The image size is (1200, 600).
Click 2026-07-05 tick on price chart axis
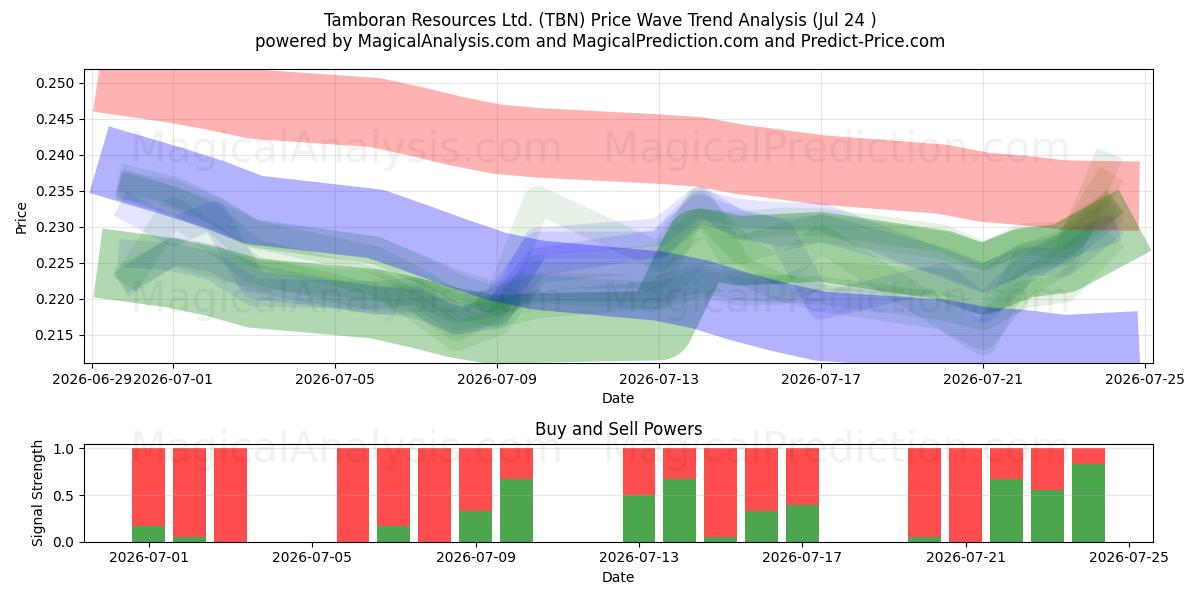tap(334, 379)
